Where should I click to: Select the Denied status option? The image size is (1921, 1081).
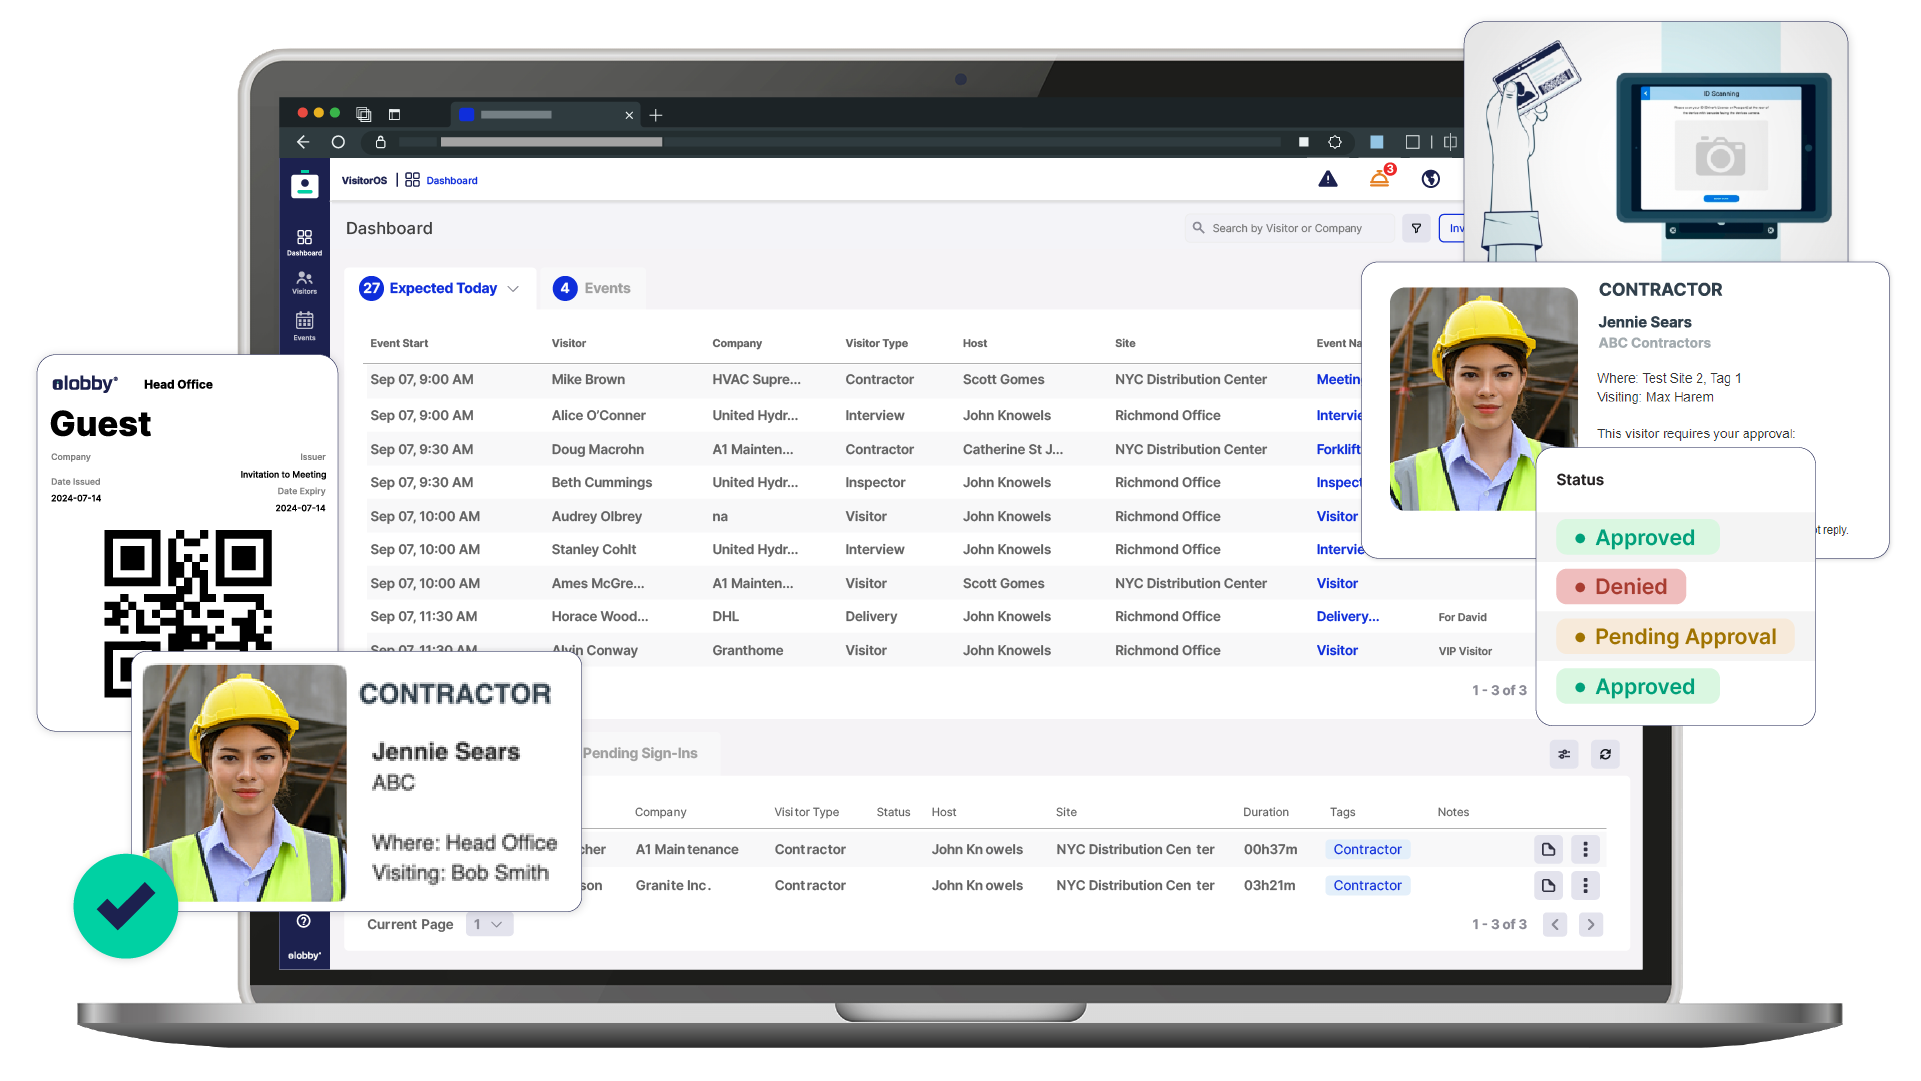1620,587
